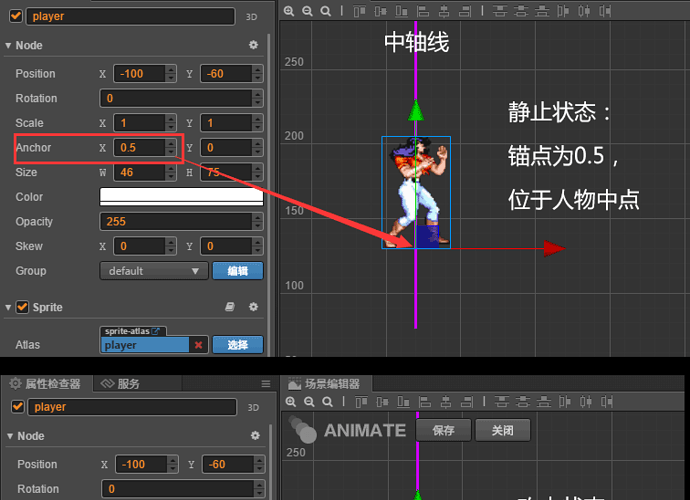Click the upper Rotation input field
Viewport: 690px width, 500px height.
click(x=176, y=98)
